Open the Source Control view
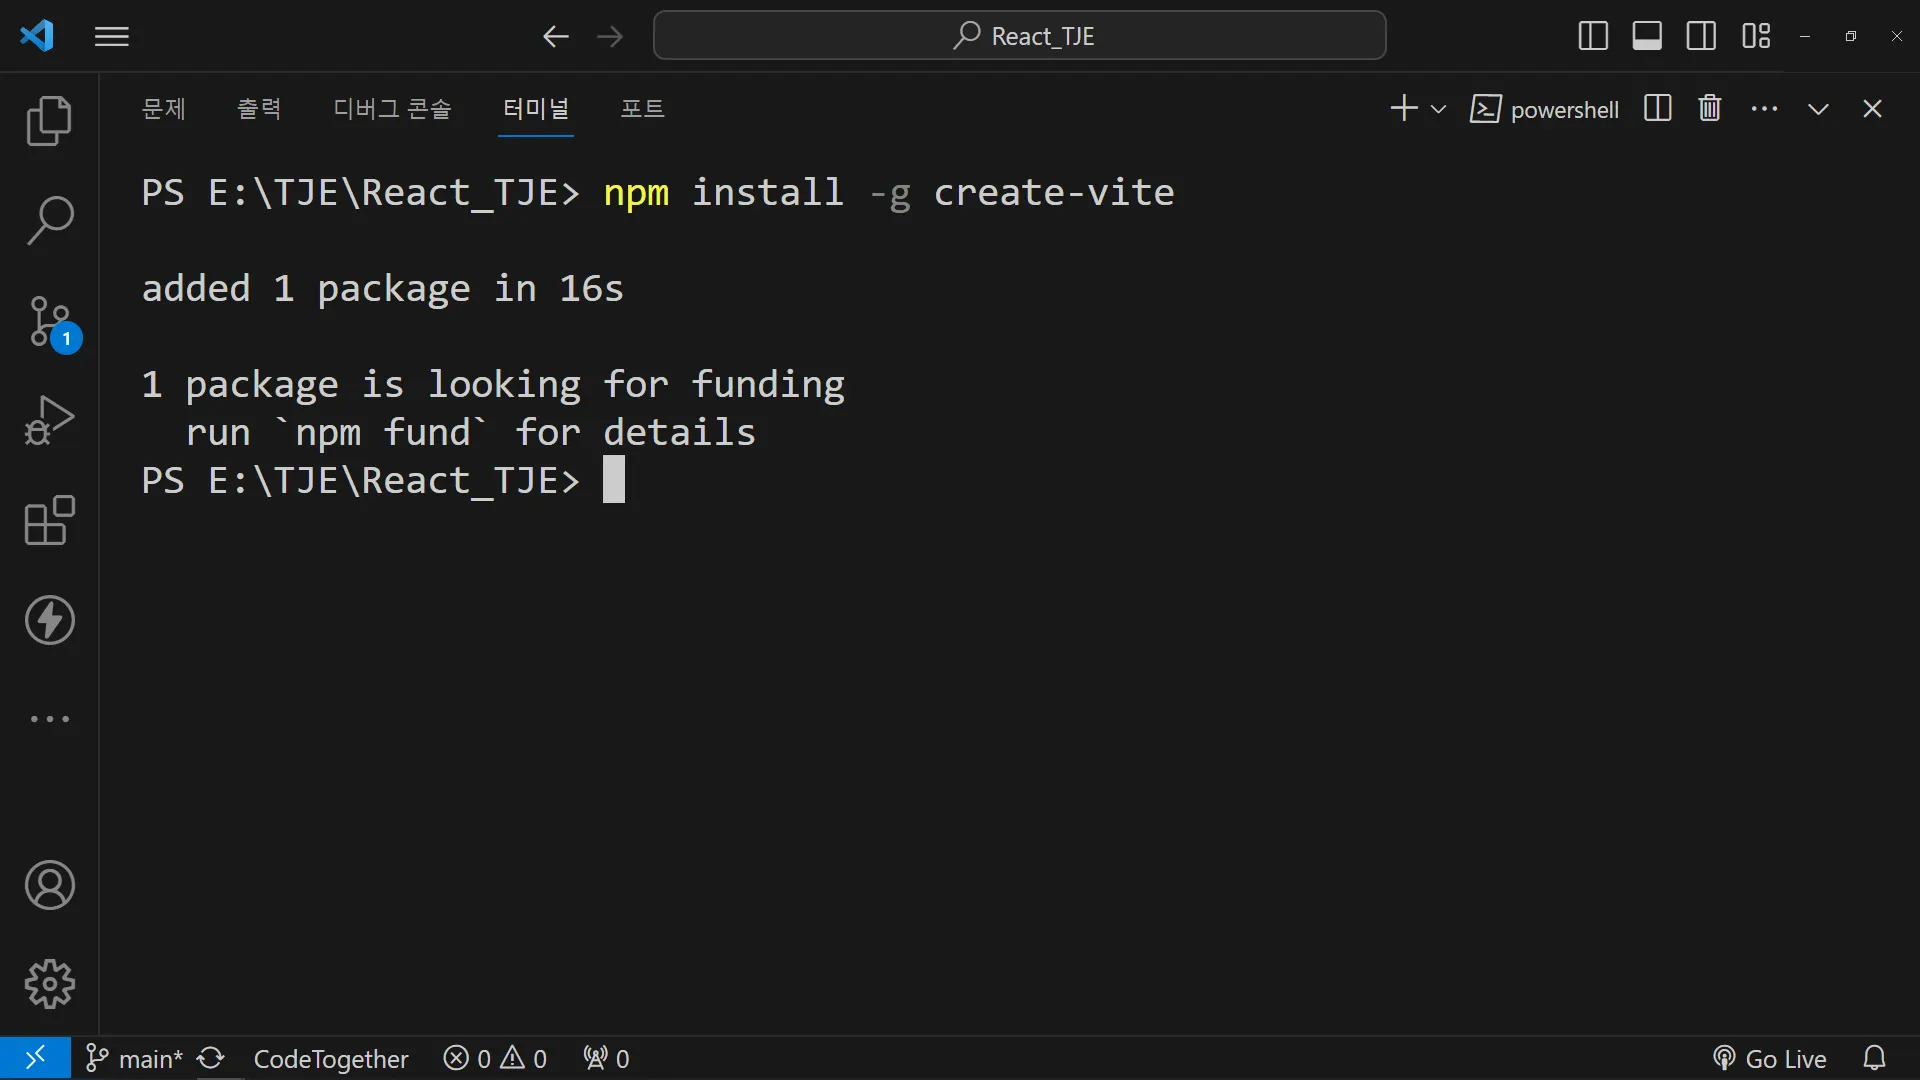Image resolution: width=1920 pixels, height=1080 pixels. [49, 322]
